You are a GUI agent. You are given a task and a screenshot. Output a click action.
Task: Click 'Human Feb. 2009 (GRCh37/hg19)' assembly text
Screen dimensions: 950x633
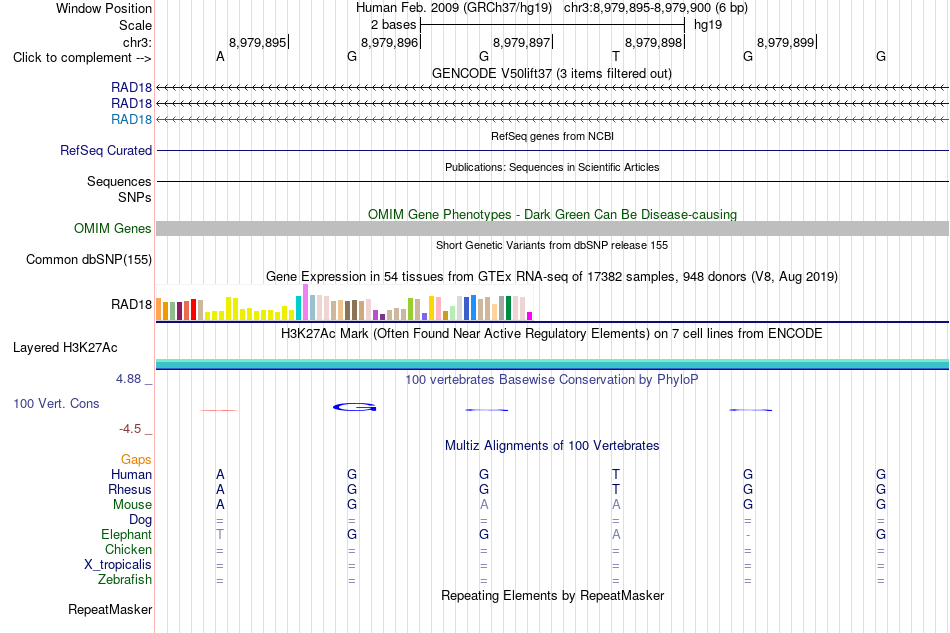coord(454,8)
